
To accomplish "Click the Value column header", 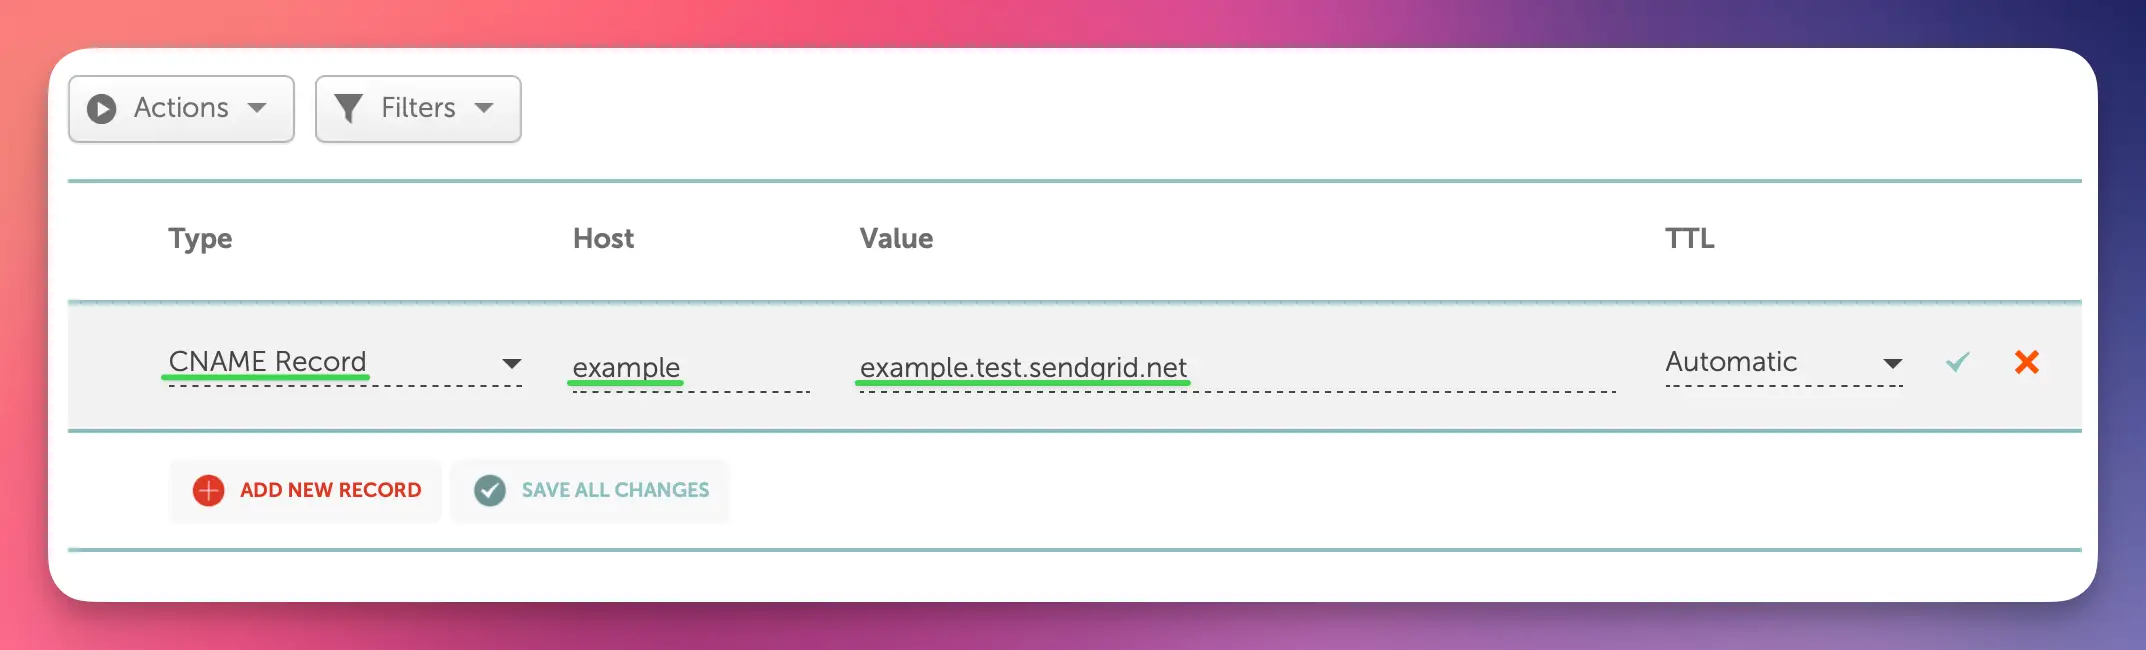I will (896, 238).
